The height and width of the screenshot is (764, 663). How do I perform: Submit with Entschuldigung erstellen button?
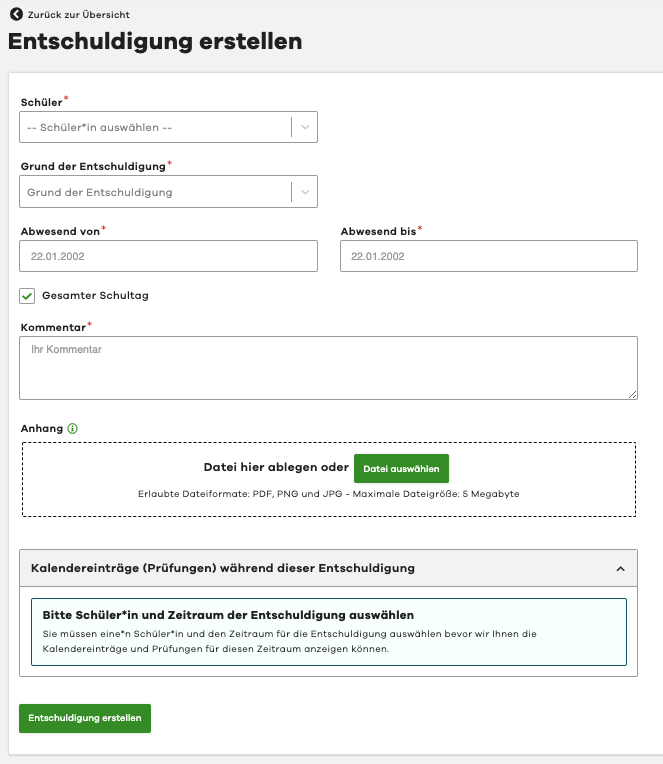[x=85, y=718]
